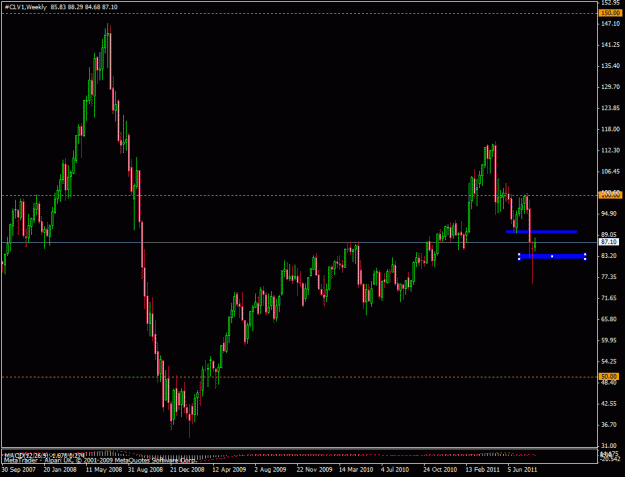Grab the left handle of the lower blue line
This screenshot has height=477, width=625.
click(519, 256)
